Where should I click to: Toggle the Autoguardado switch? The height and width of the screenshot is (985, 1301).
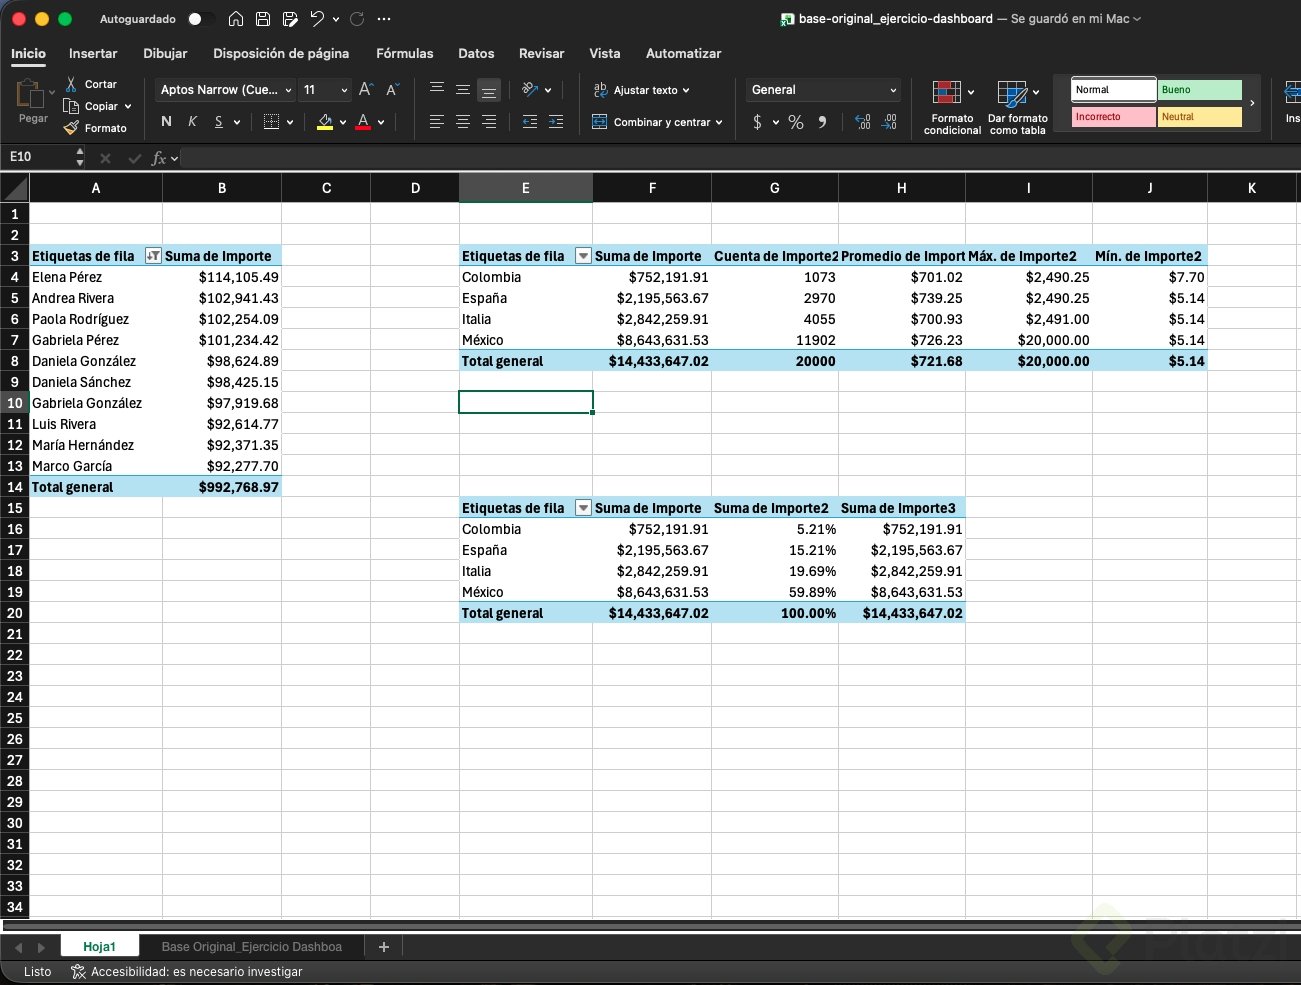click(199, 19)
